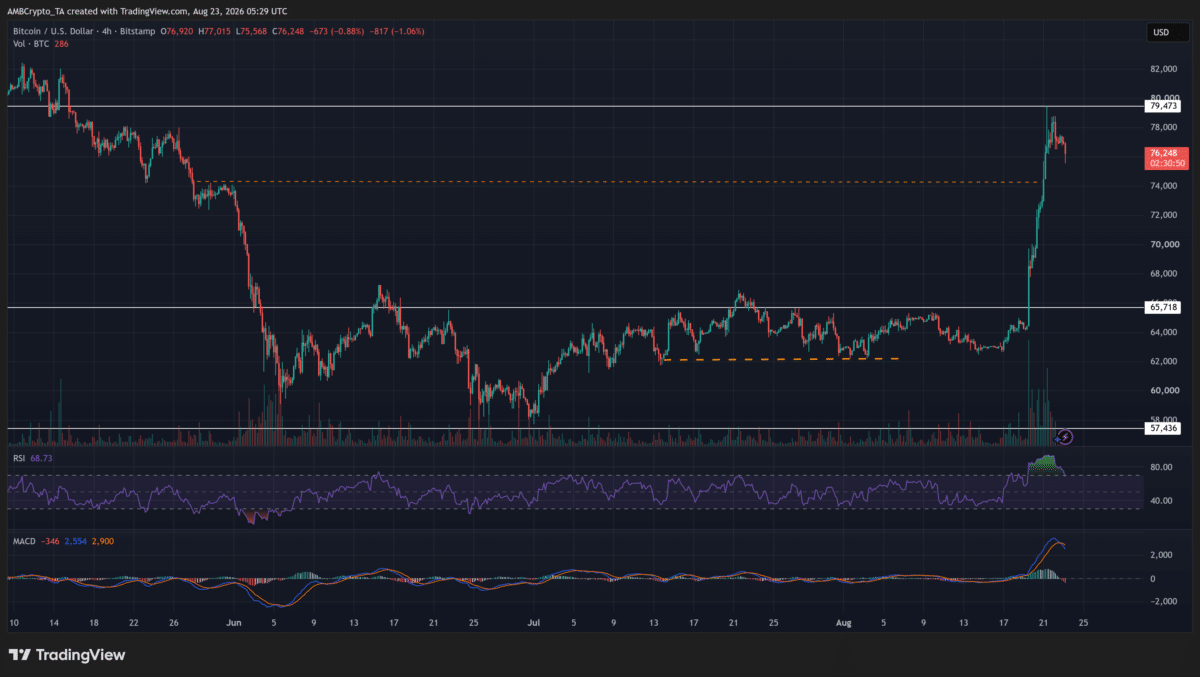The height and width of the screenshot is (677, 1200).
Task: Click the 80.00 RSI axis label
Action: click(x=1160, y=467)
